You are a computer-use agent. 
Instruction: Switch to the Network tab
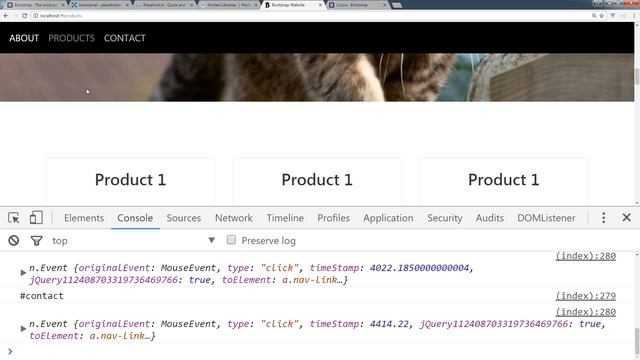point(234,218)
